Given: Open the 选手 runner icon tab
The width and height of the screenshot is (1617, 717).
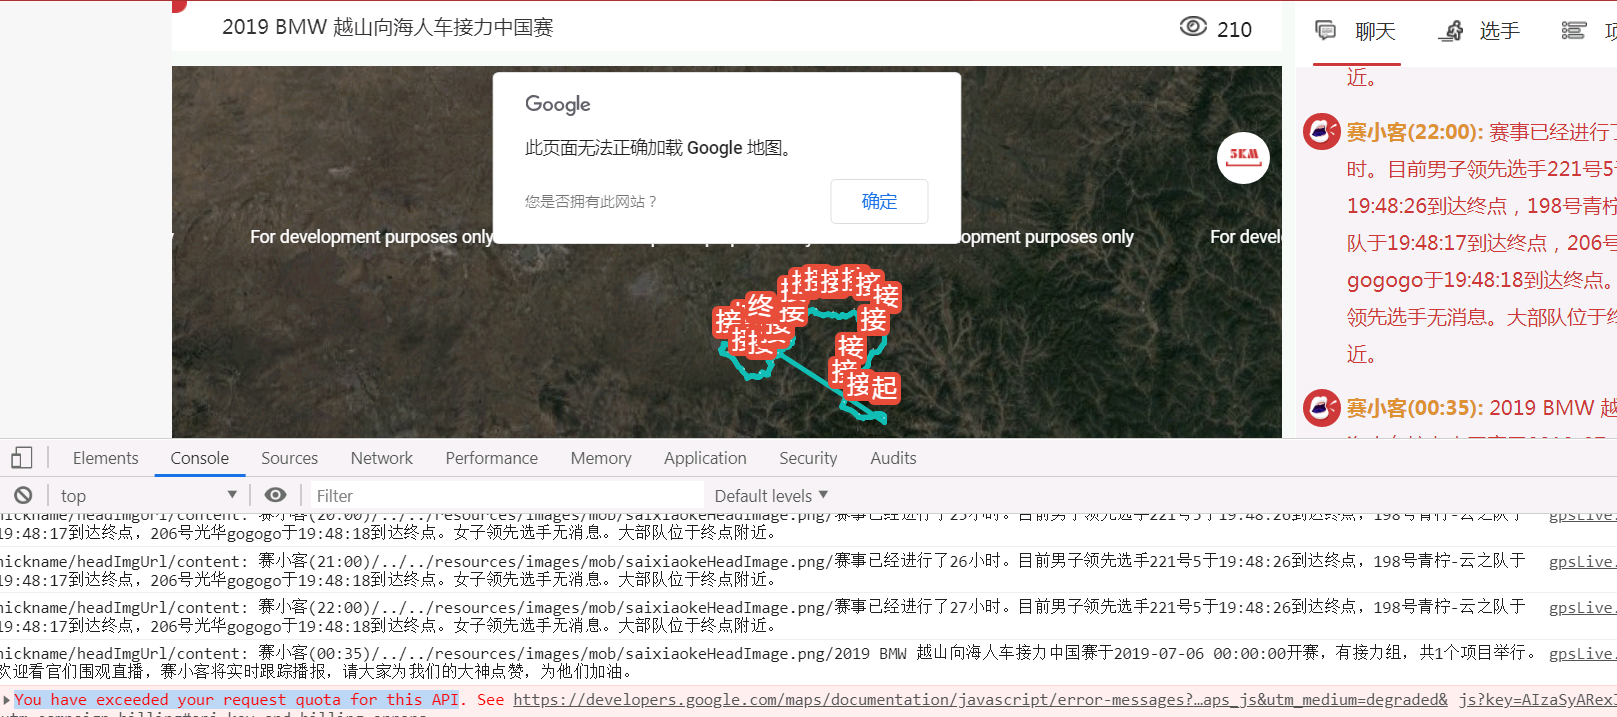Looking at the screenshot, I should [1451, 31].
